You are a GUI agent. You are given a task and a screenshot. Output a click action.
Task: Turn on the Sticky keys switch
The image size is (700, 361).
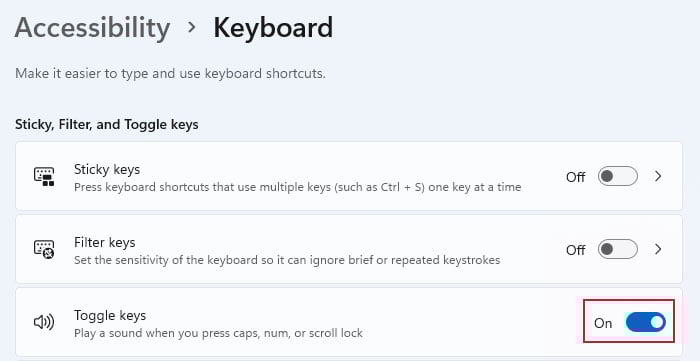618,176
